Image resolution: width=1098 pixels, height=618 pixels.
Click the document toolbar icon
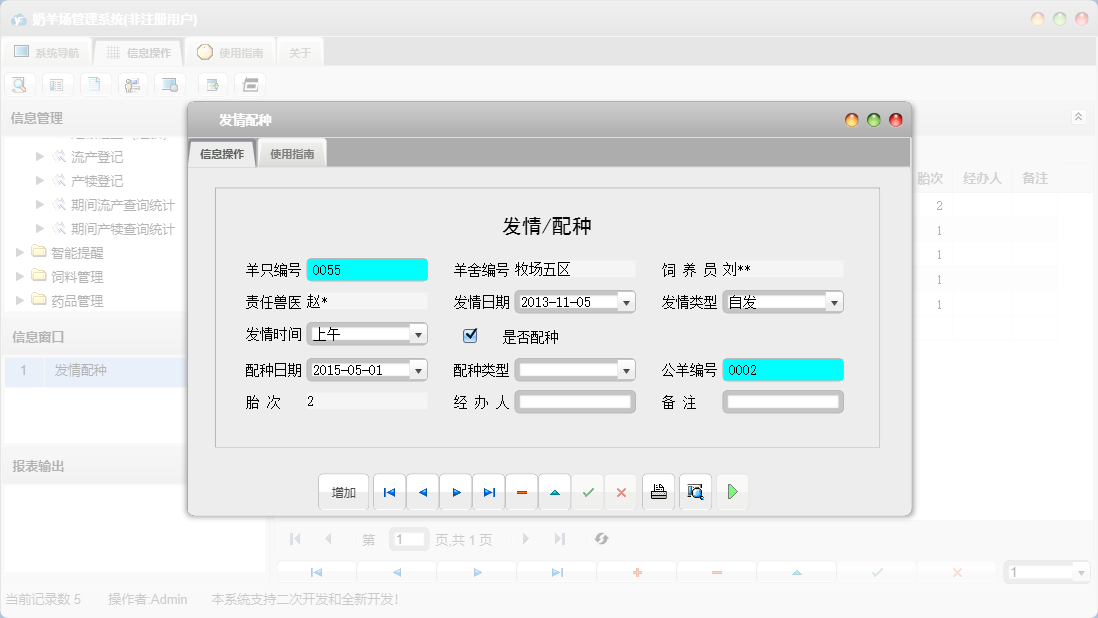tap(95, 84)
